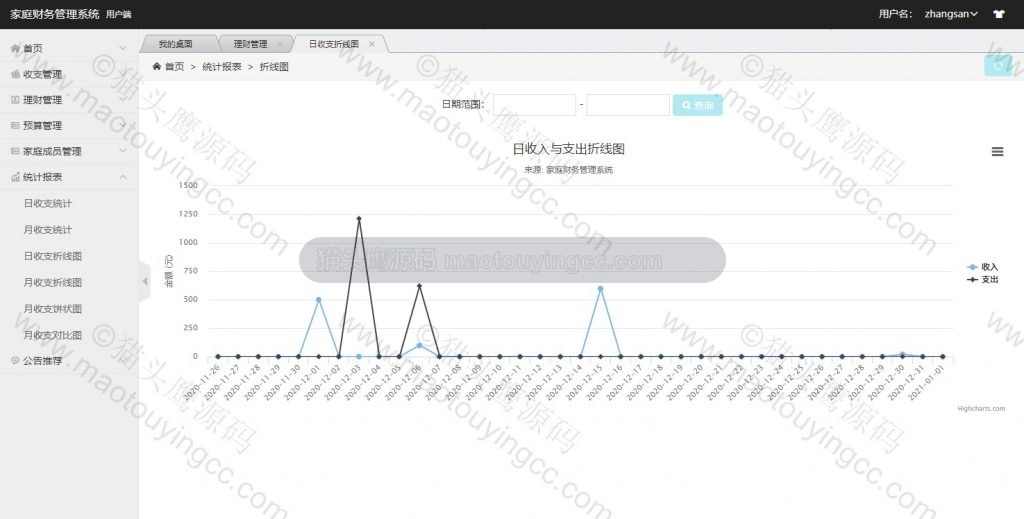
Task: Click the 收入 point on 2020-12-30
Action: pyautogui.click(x=903, y=354)
